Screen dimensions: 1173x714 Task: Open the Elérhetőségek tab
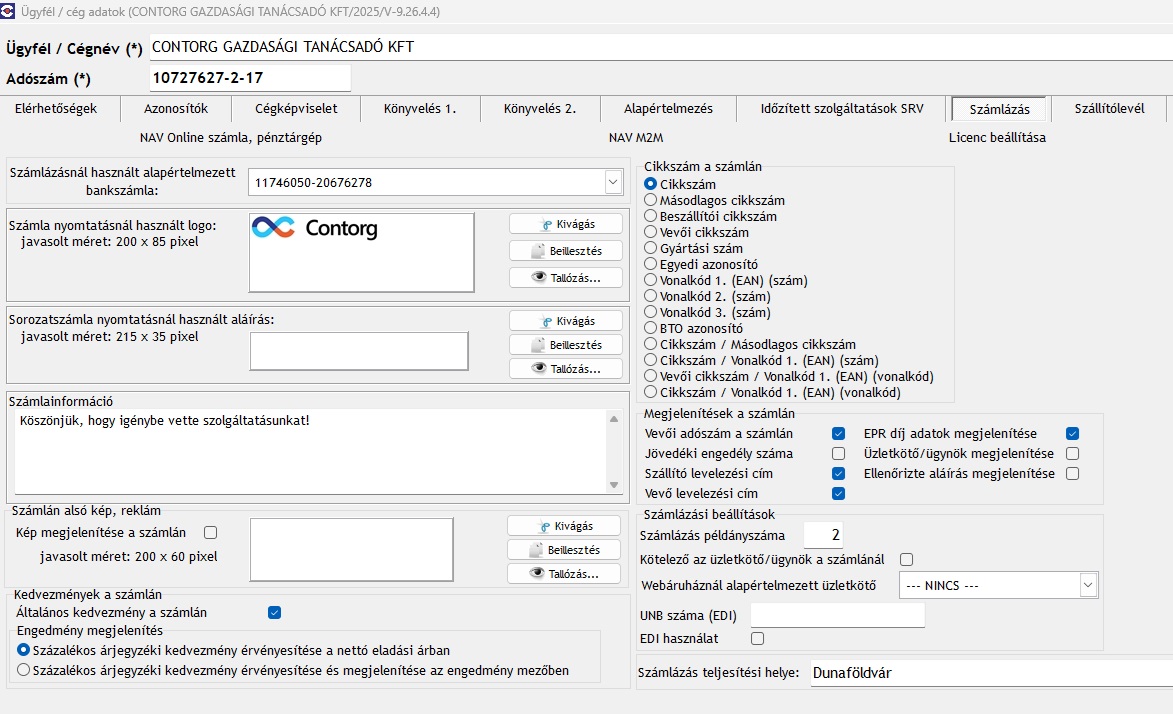click(x=56, y=109)
